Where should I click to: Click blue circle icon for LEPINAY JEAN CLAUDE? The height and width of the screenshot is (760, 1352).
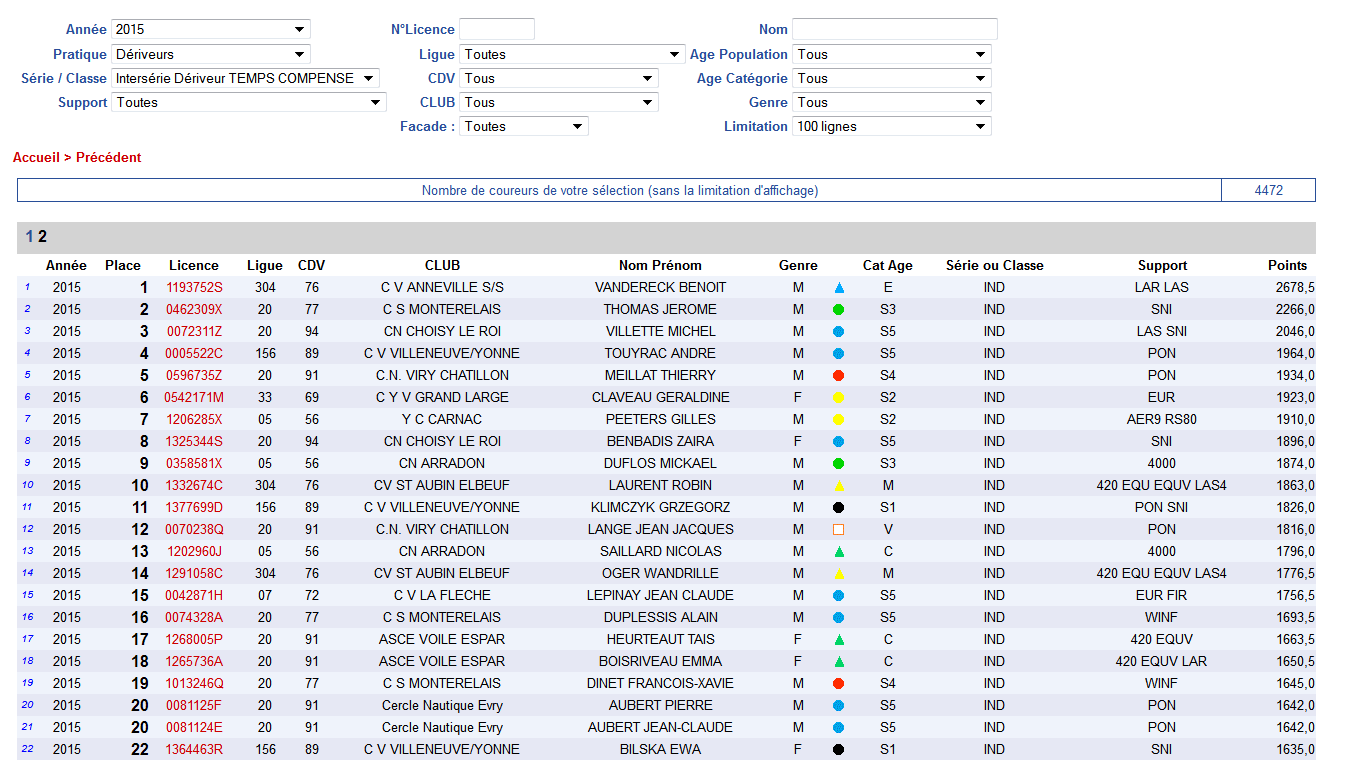pyautogui.click(x=839, y=596)
